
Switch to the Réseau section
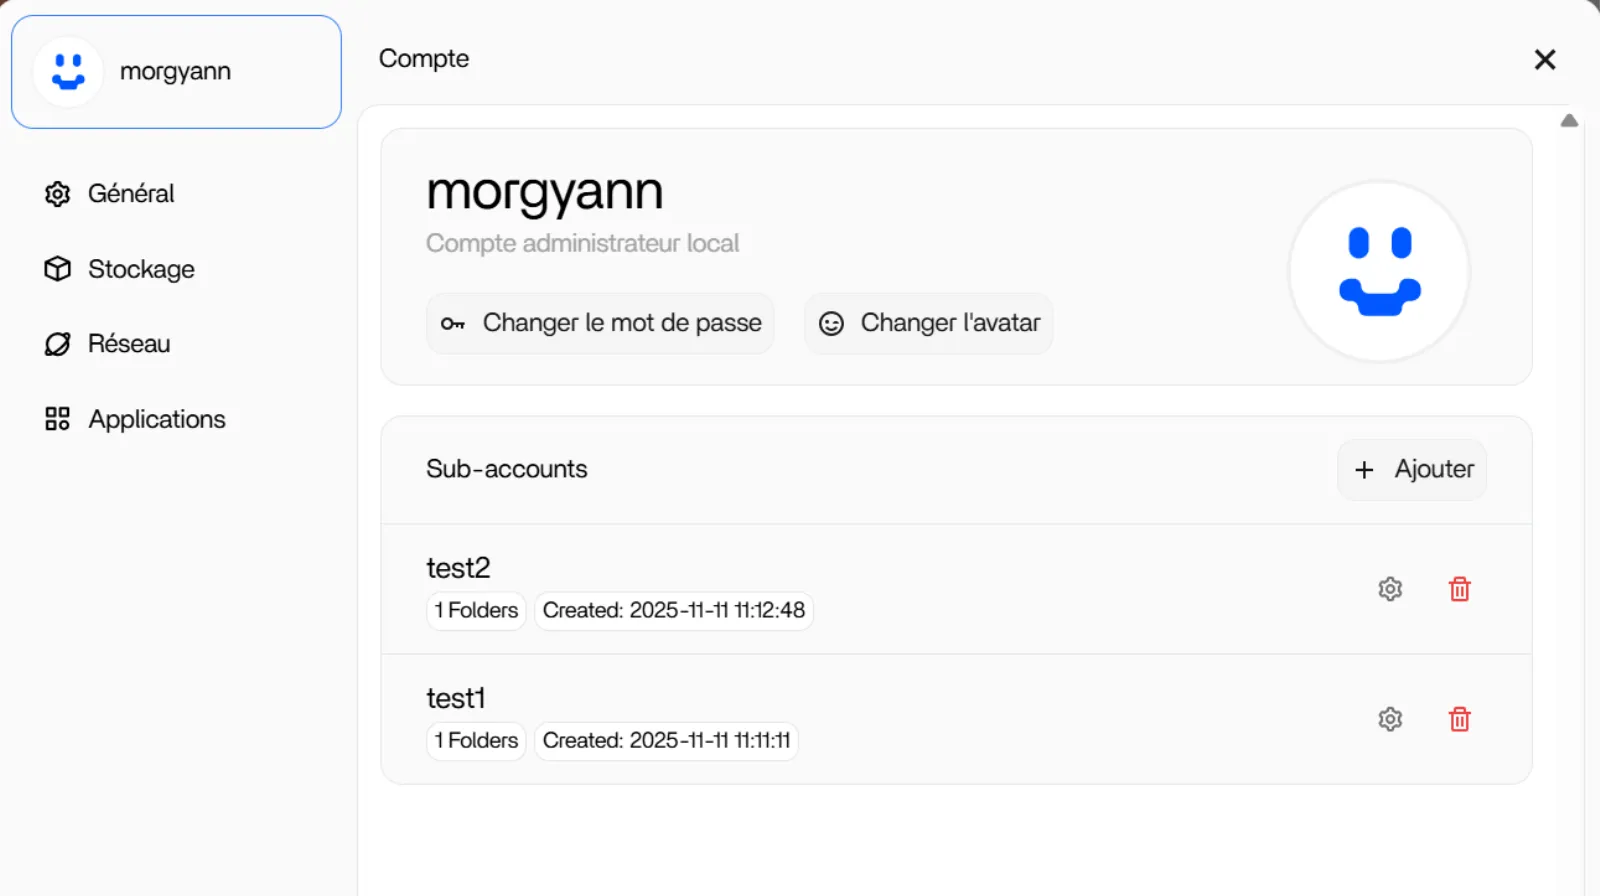129,344
